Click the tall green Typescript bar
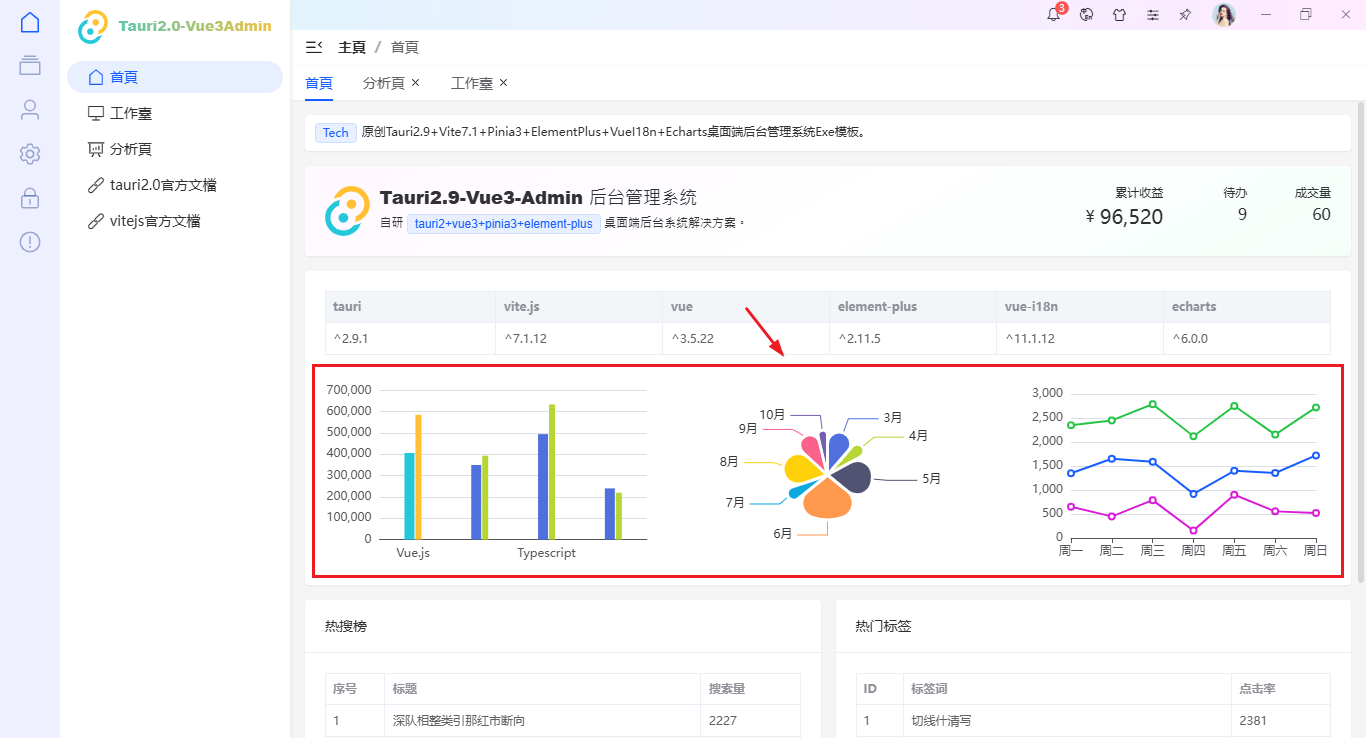This screenshot has width=1366, height=738. tap(552, 472)
